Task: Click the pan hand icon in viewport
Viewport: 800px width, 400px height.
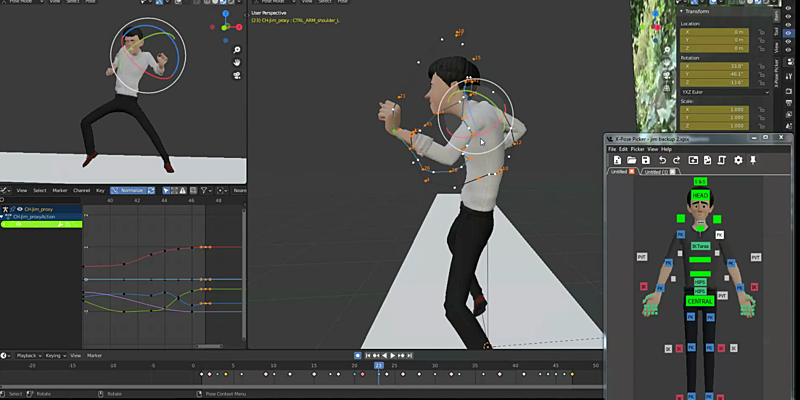Action: click(x=236, y=62)
